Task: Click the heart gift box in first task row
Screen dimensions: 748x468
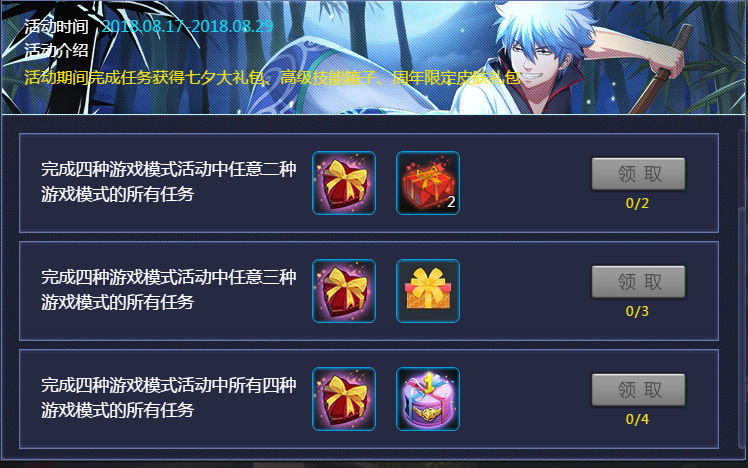Action: click(x=344, y=183)
